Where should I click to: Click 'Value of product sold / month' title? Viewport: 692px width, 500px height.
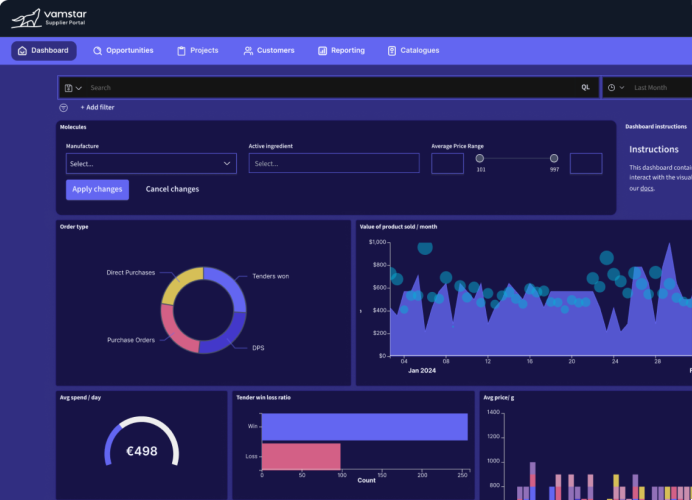point(399,227)
